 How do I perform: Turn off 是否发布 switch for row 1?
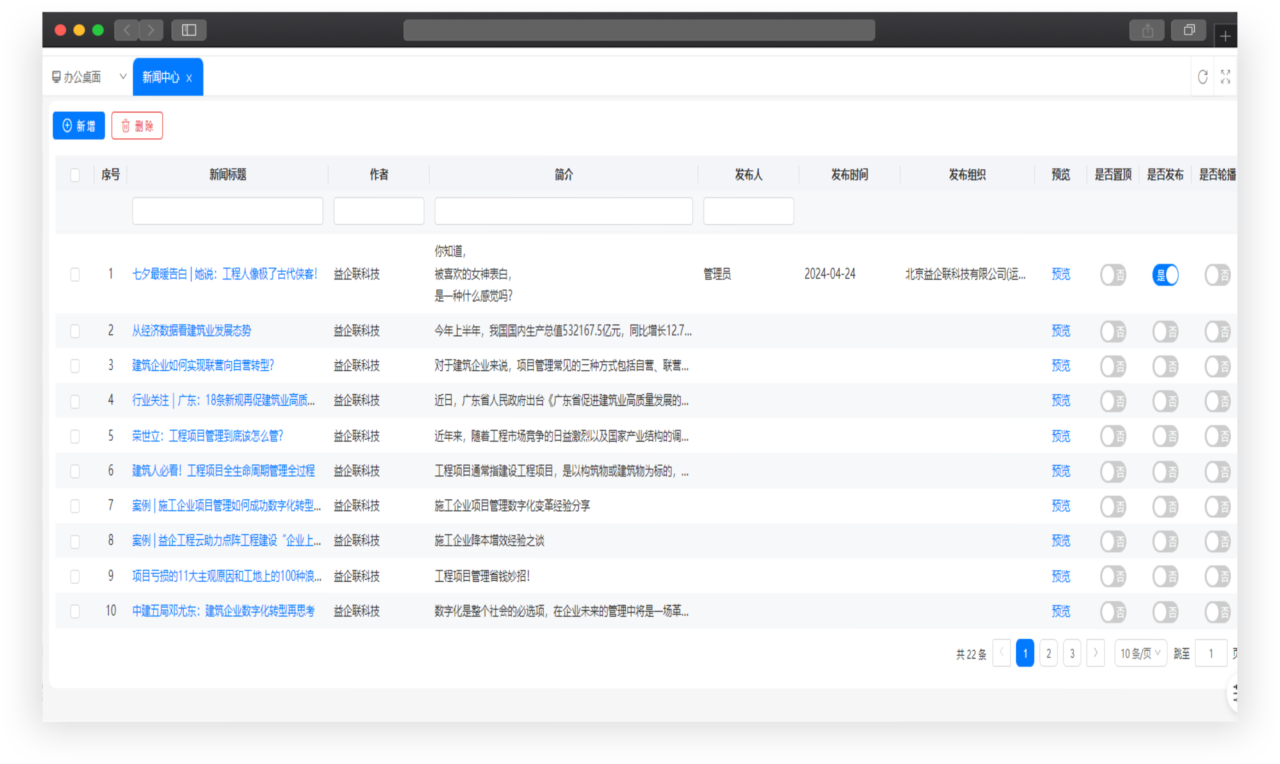[x=1166, y=275]
